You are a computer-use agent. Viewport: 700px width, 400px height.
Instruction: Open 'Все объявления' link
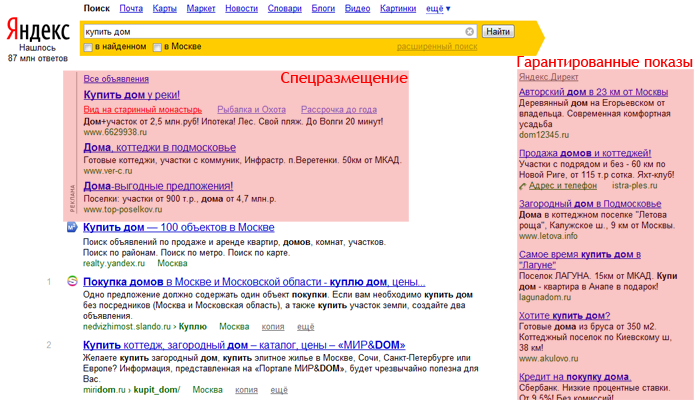coord(116,79)
